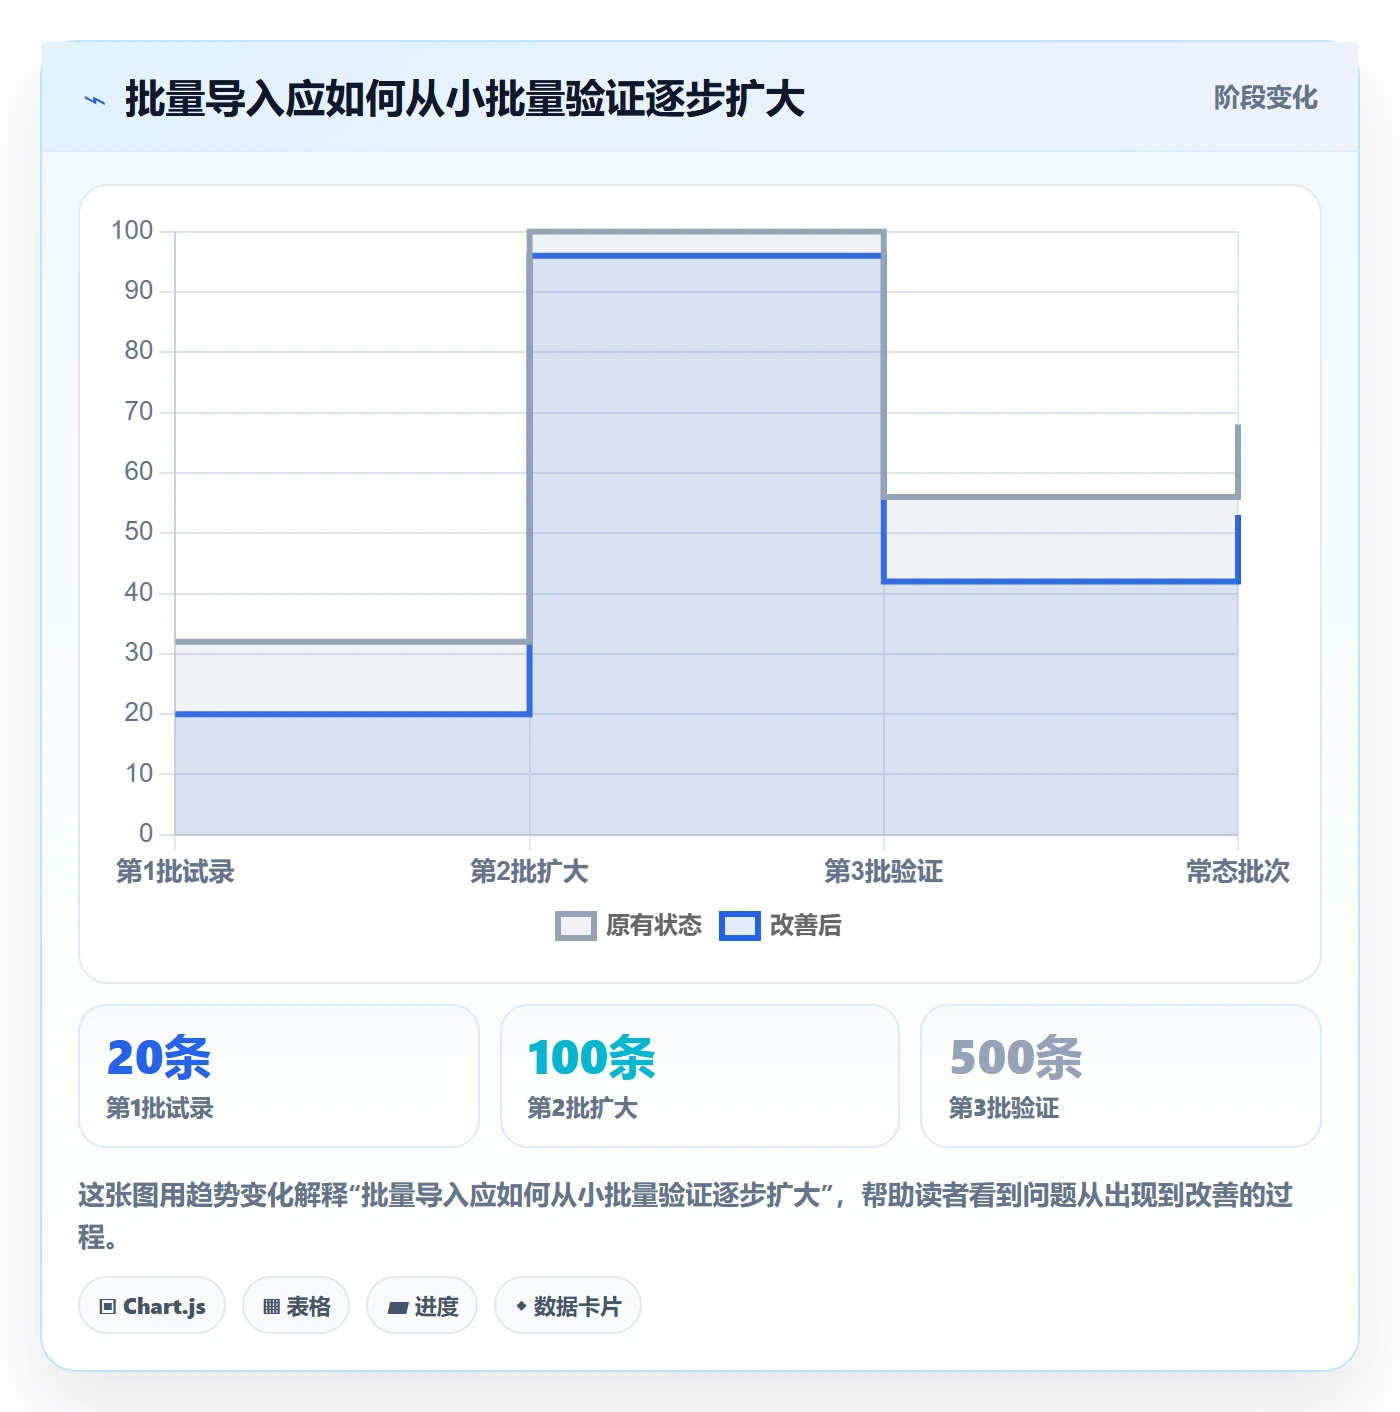The width and height of the screenshot is (1400, 1412).
Task: Click the diamond icon in 数据卡片 tag
Action: pyautogui.click(x=521, y=1306)
